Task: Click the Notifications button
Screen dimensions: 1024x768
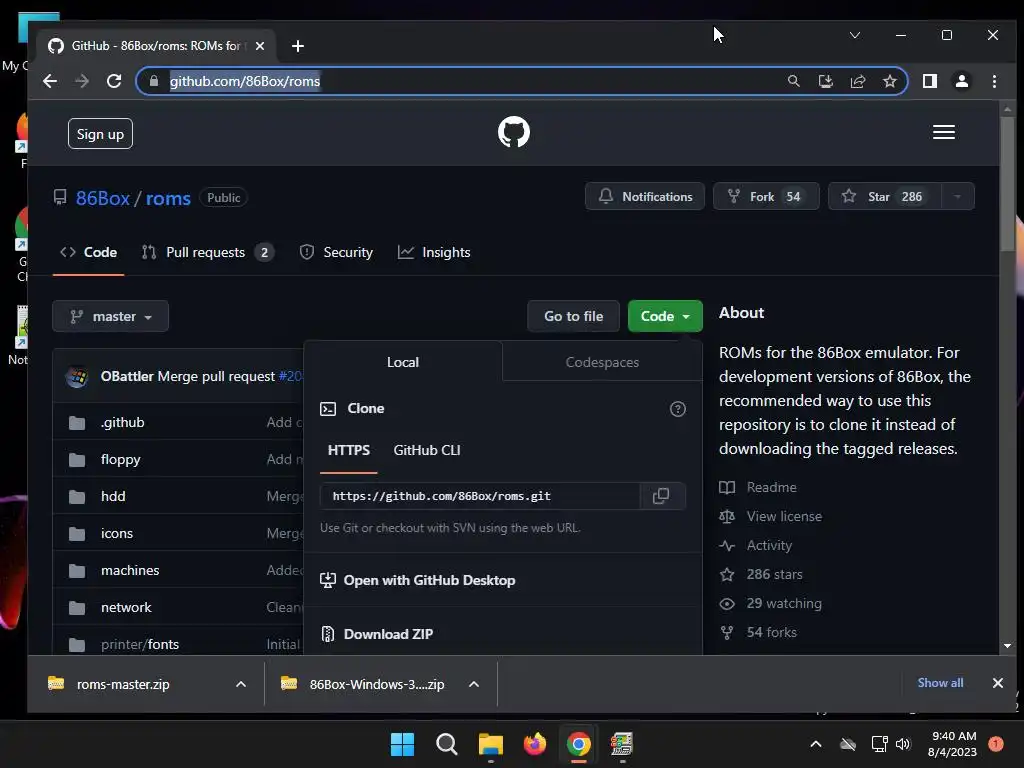Action: (x=645, y=197)
